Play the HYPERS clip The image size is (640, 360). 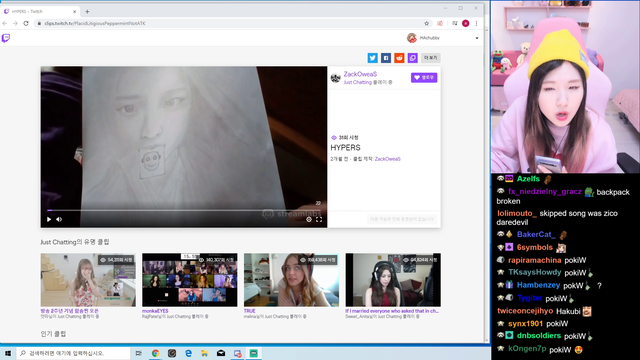click(x=49, y=219)
